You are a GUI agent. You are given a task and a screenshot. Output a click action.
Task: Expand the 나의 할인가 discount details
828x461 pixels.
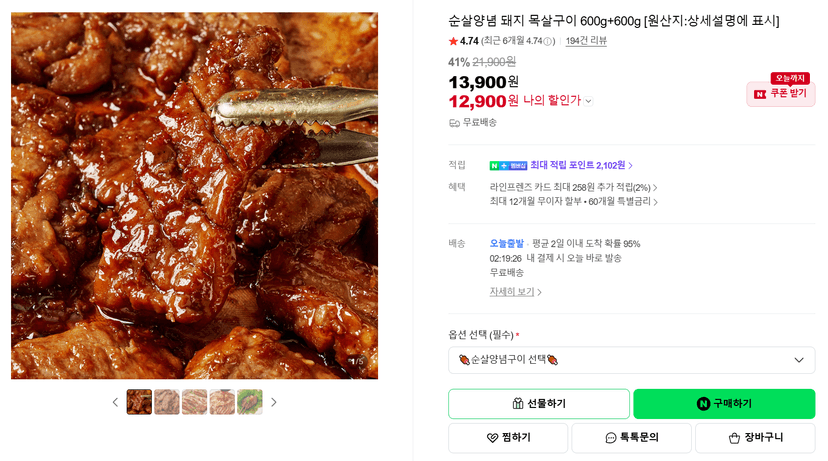589,101
